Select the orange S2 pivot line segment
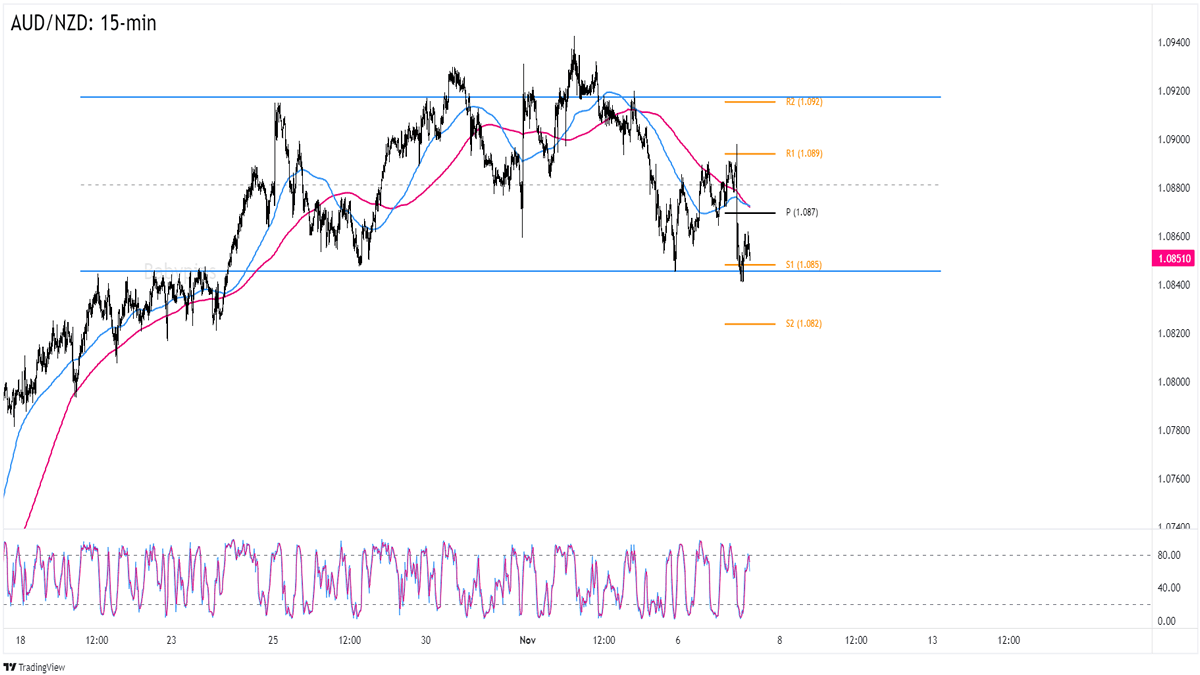Screen dimensions: 1200x675 tap(750, 324)
